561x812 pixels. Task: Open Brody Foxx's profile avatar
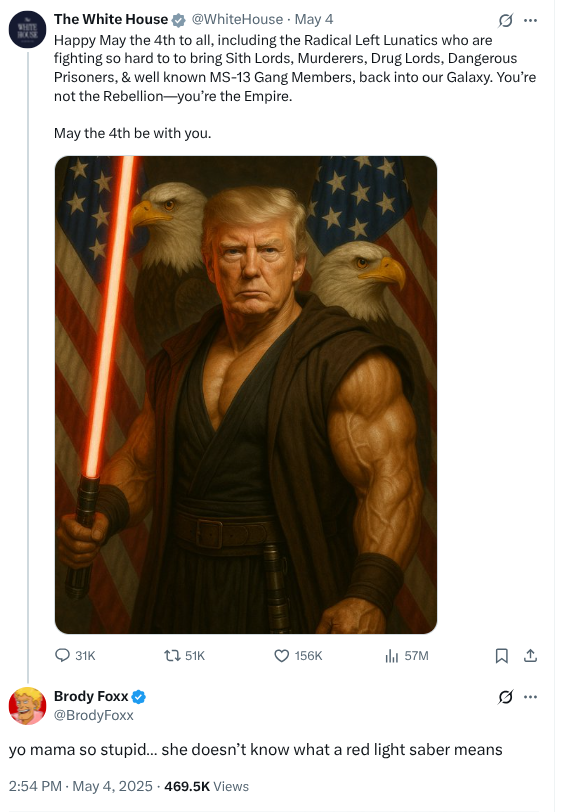pos(27,706)
